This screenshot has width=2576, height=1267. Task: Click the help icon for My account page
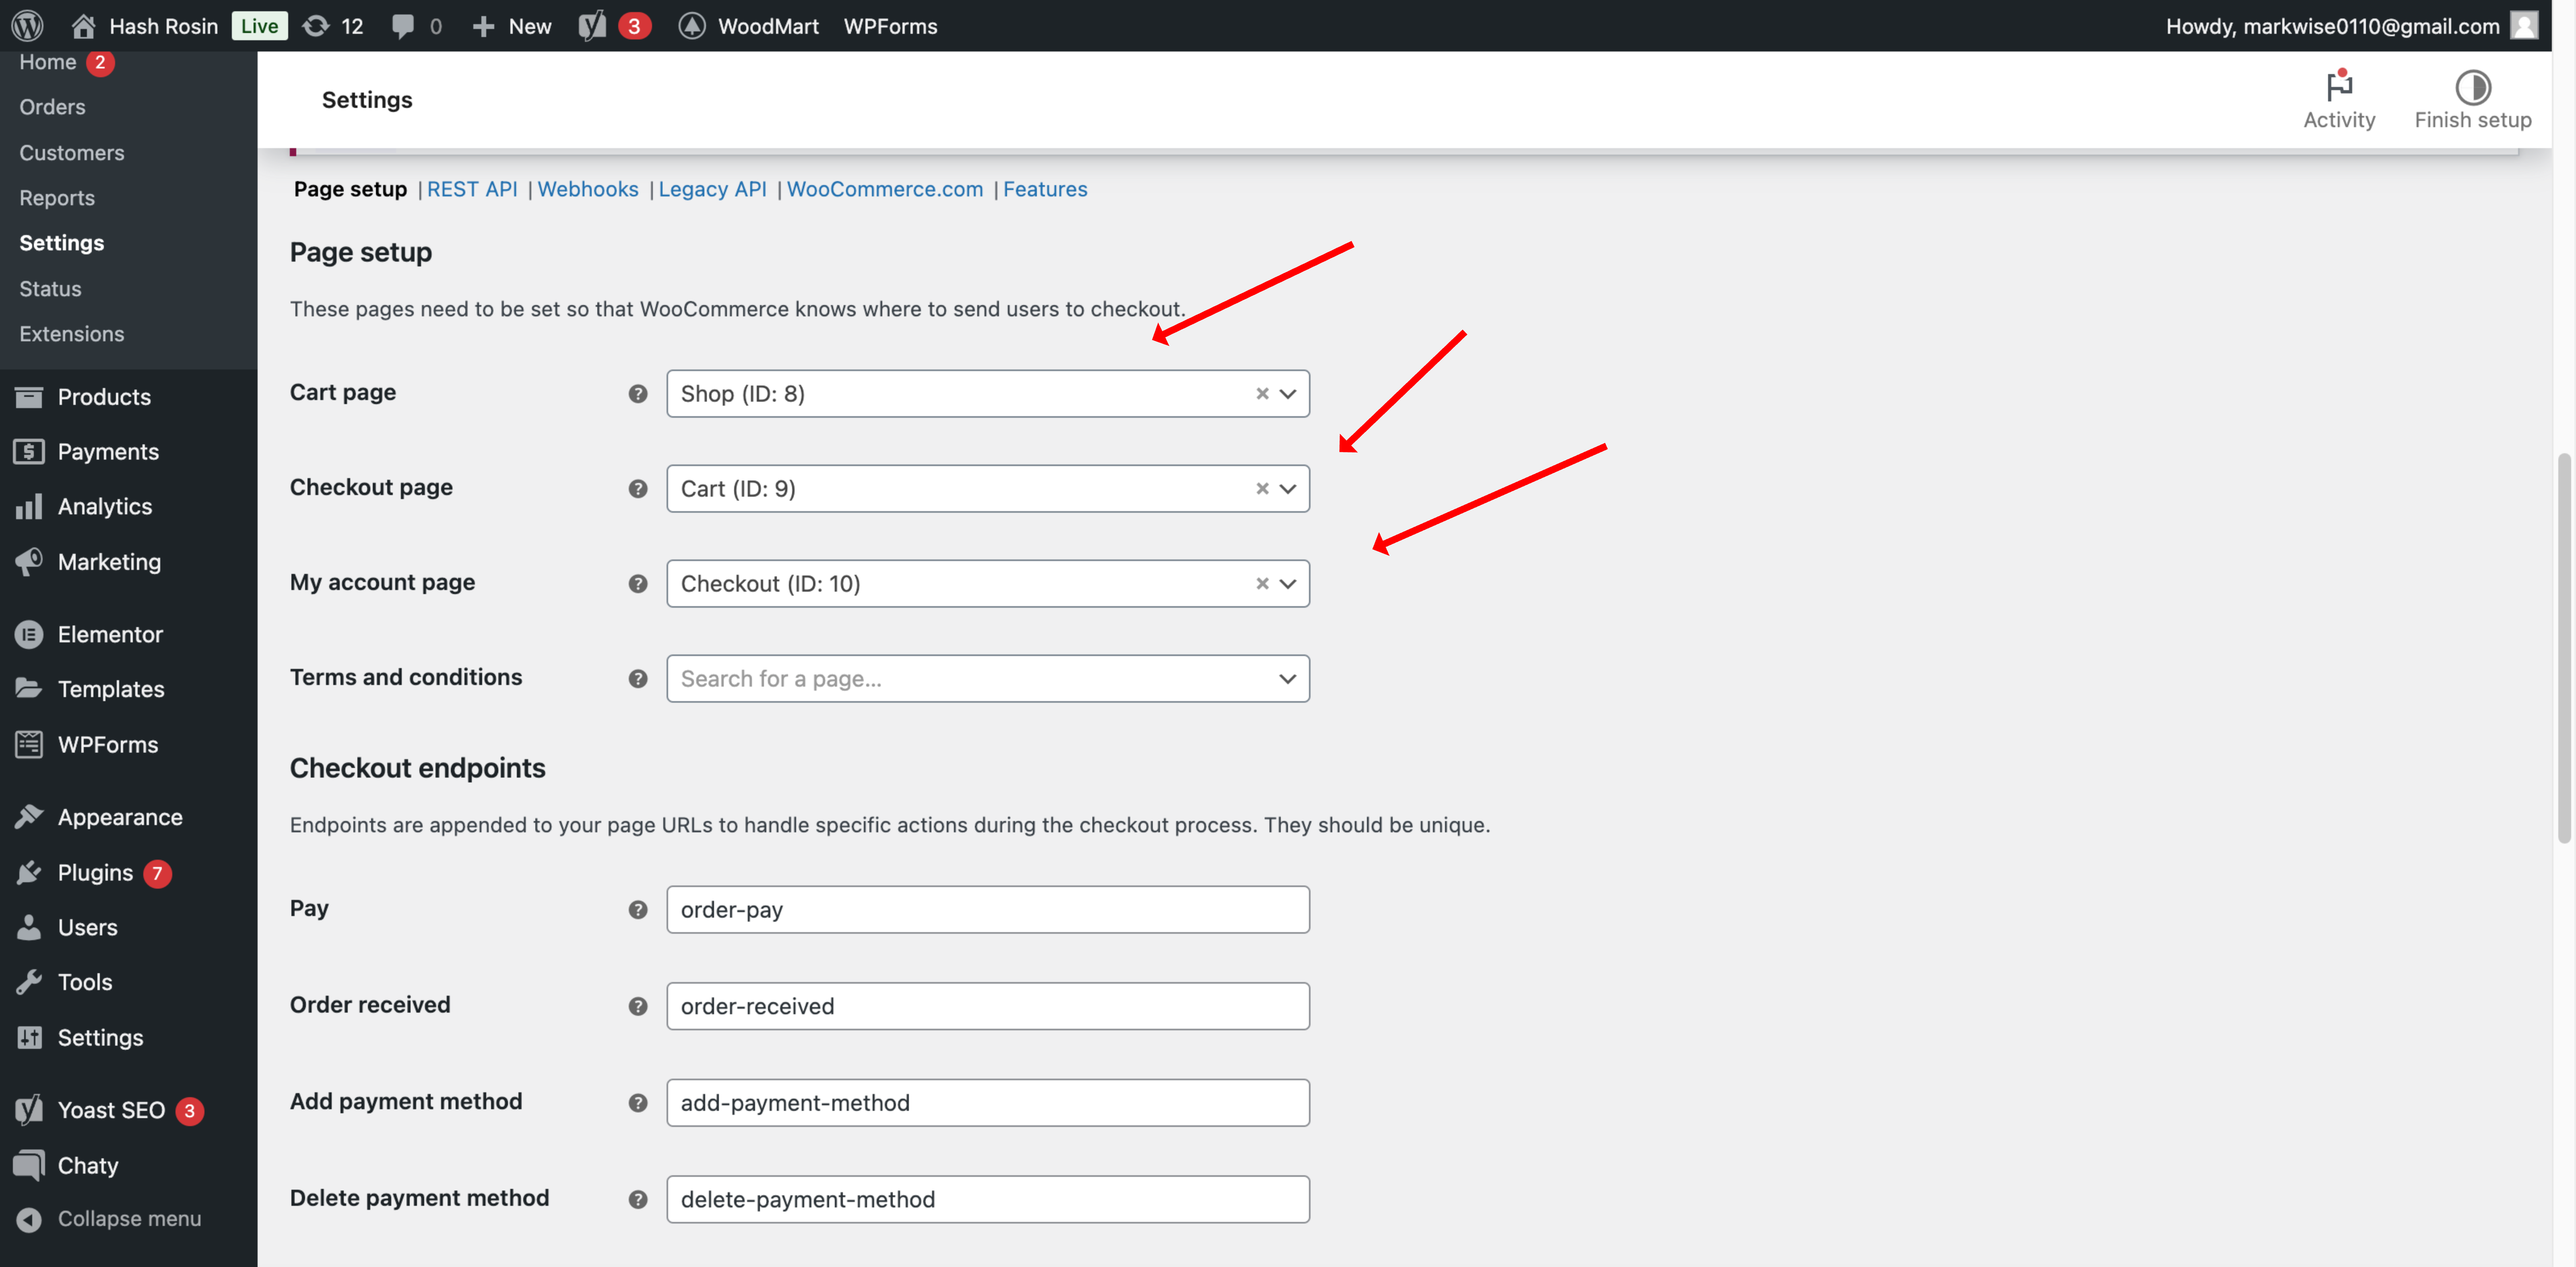[x=638, y=584]
